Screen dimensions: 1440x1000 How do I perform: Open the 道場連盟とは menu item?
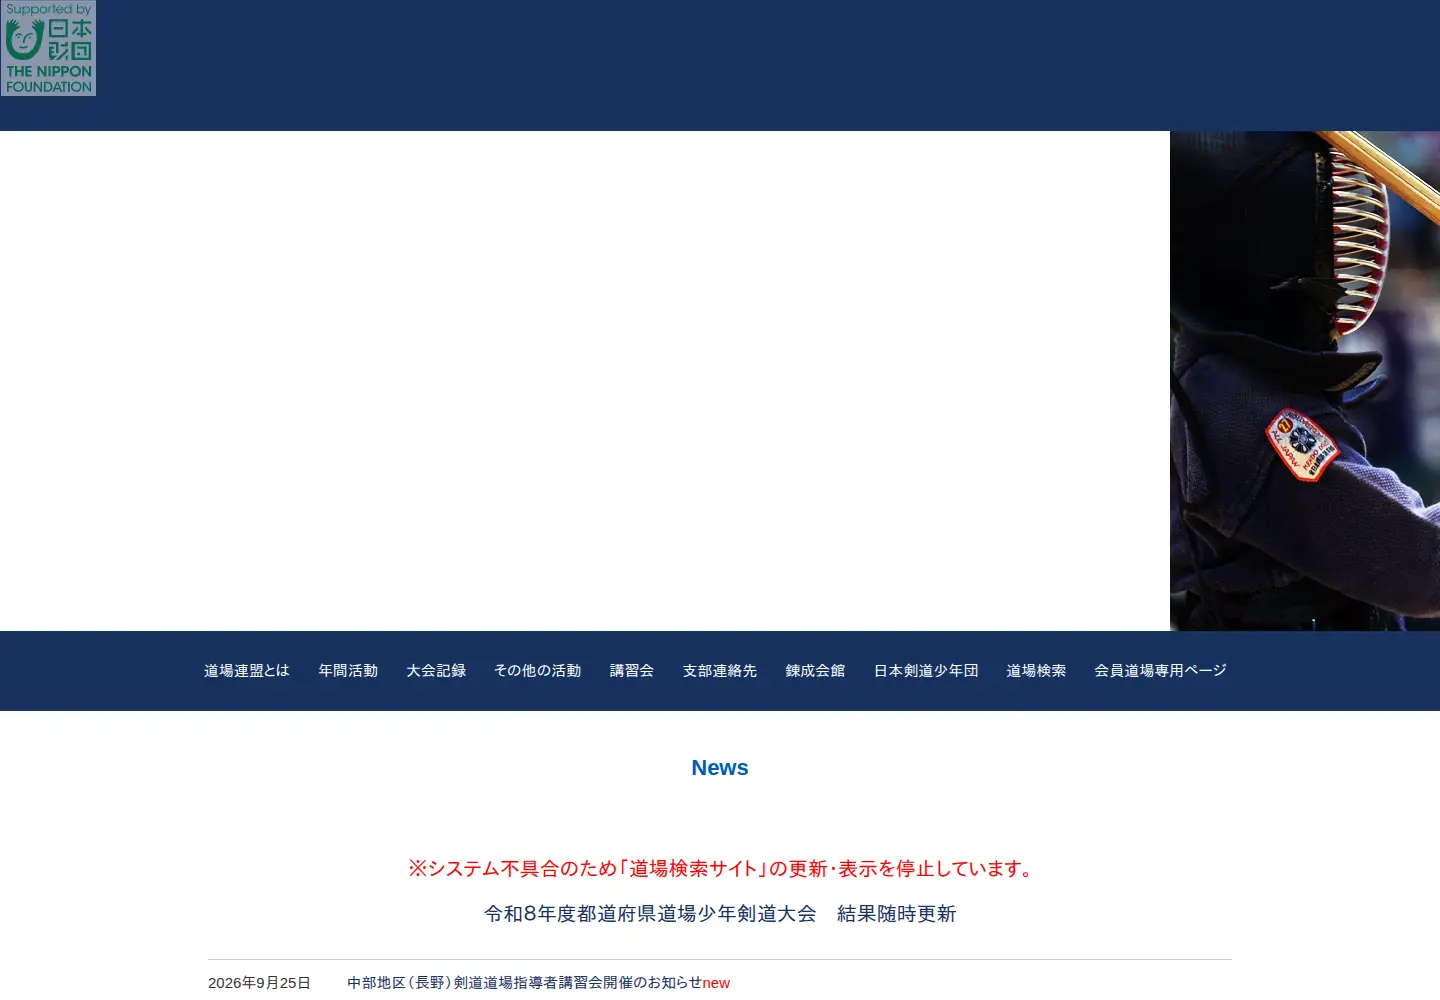click(x=247, y=671)
